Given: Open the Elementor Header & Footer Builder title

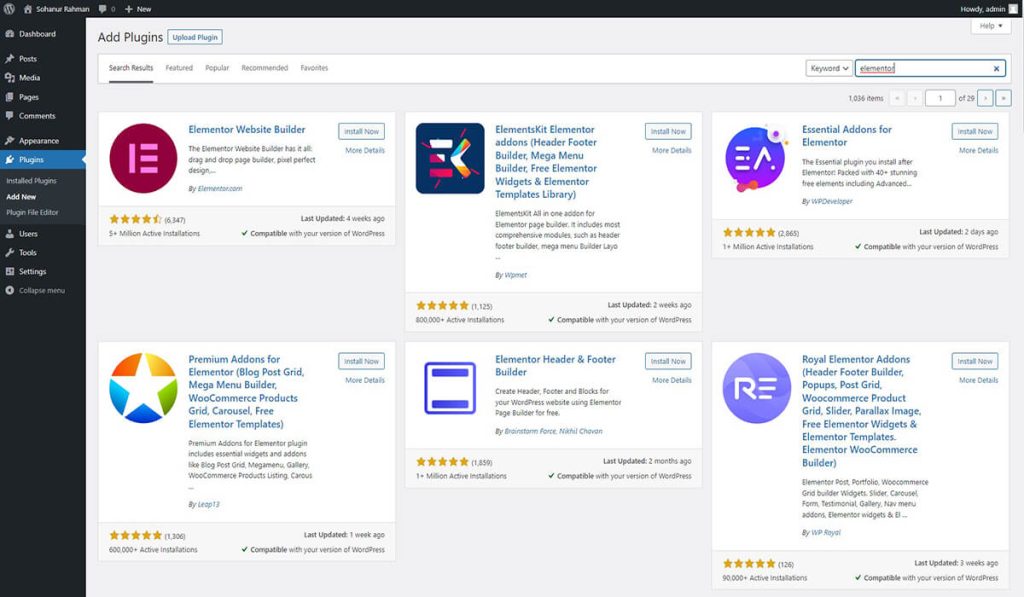Looking at the screenshot, I should 555,366.
